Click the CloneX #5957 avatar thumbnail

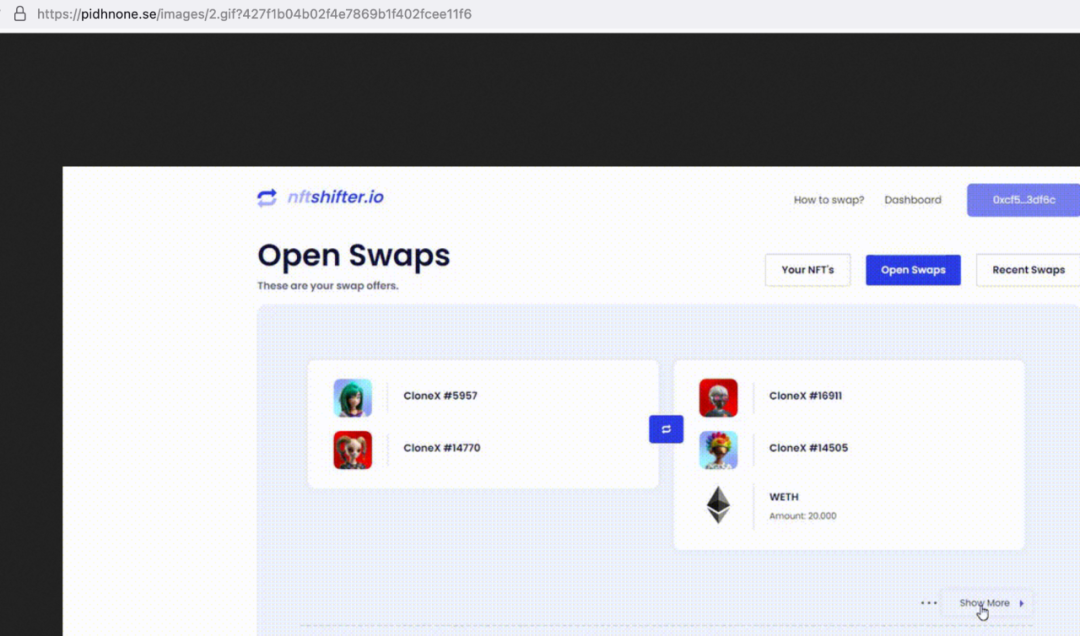coord(353,398)
